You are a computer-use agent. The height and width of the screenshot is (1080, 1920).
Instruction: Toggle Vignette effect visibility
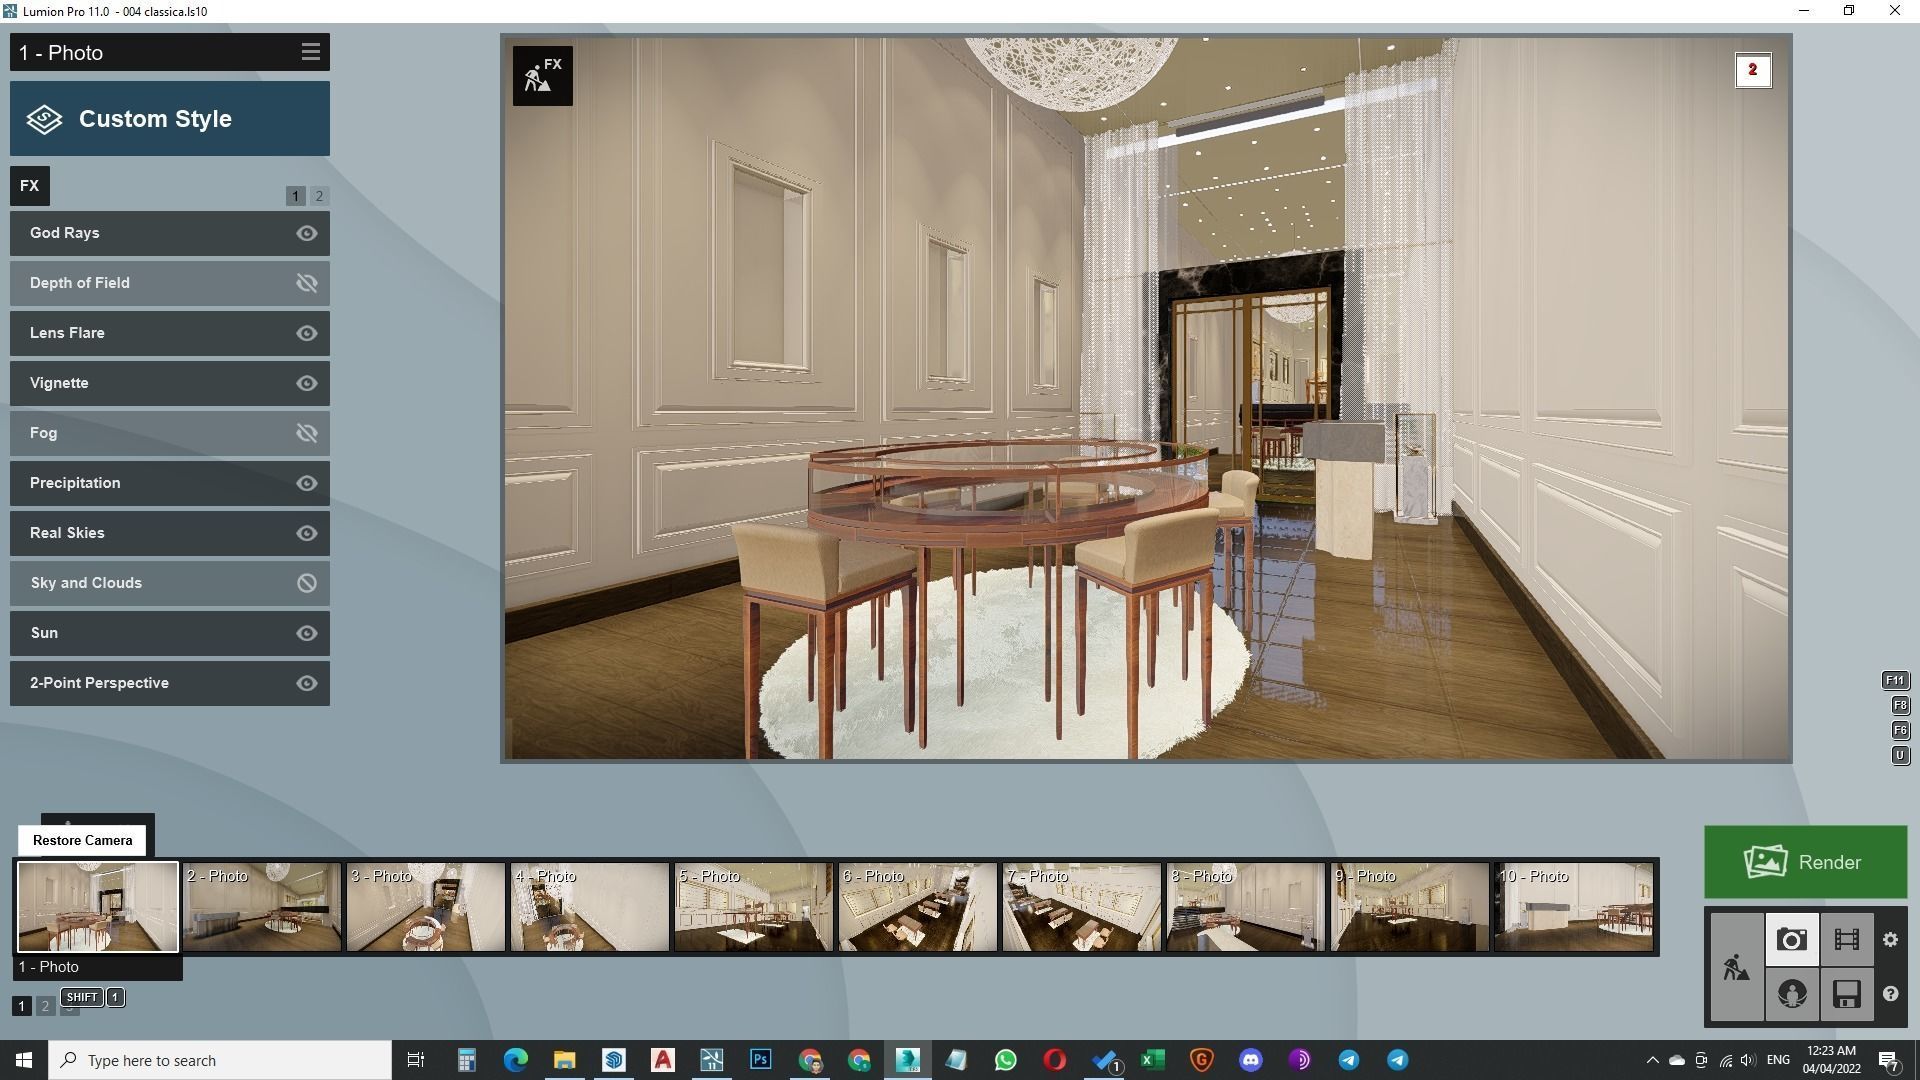[x=307, y=383]
